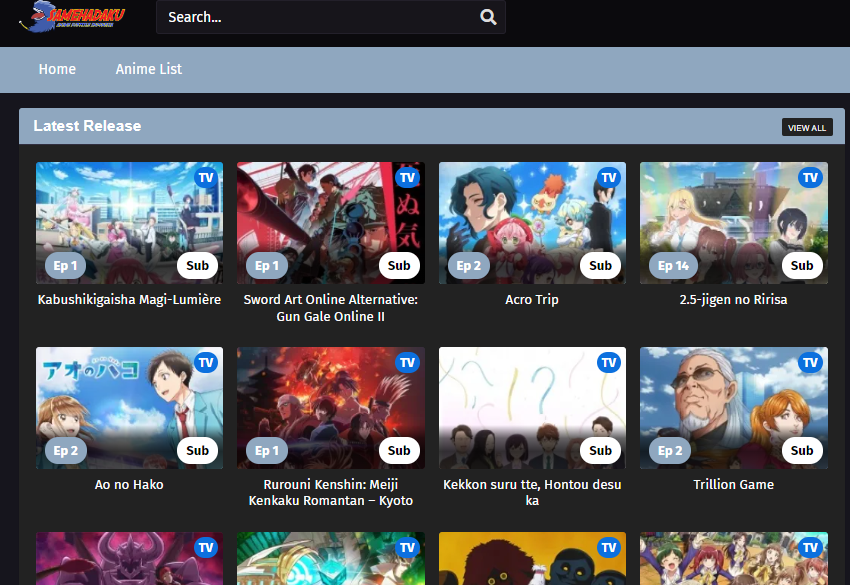
Task: Click the Acro Trip title link
Action: pyautogui.click(x=532, y=299)
